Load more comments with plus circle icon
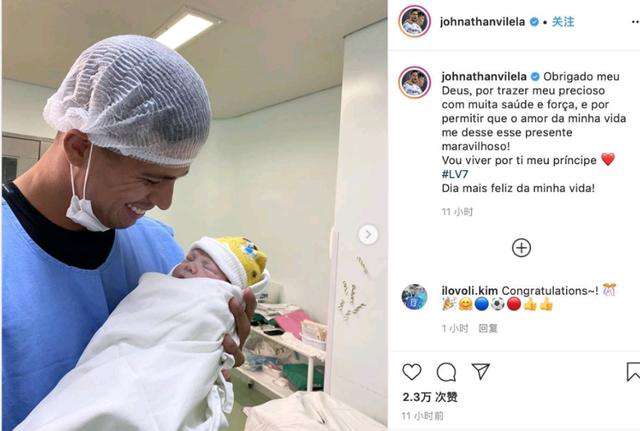 (521, 248)
